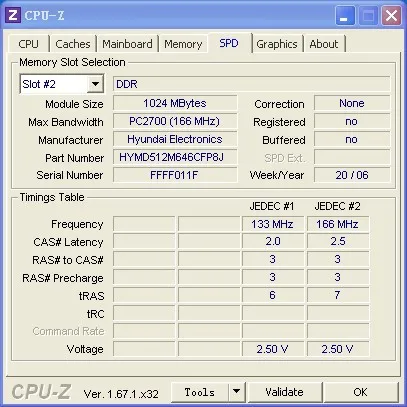Click the Serial Number label
Screen dimensions: 407x407
point(70,175)
